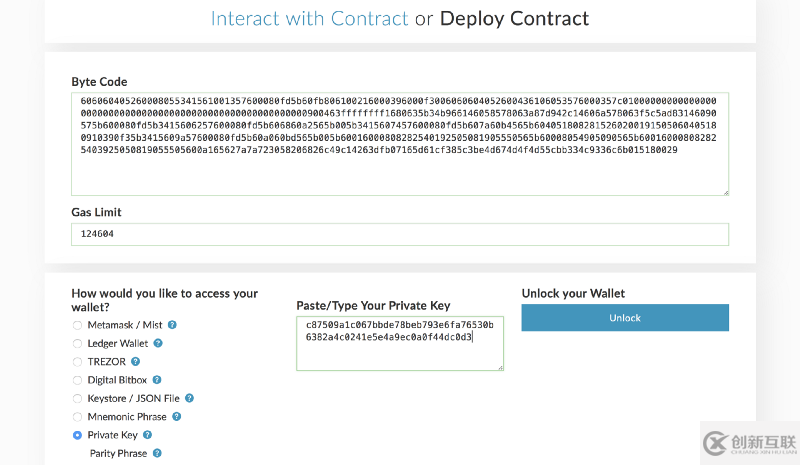The width and height of the screenshot is (800, 465).
Task: Select Metamask / Mist radio option
Action: (77, 325)
